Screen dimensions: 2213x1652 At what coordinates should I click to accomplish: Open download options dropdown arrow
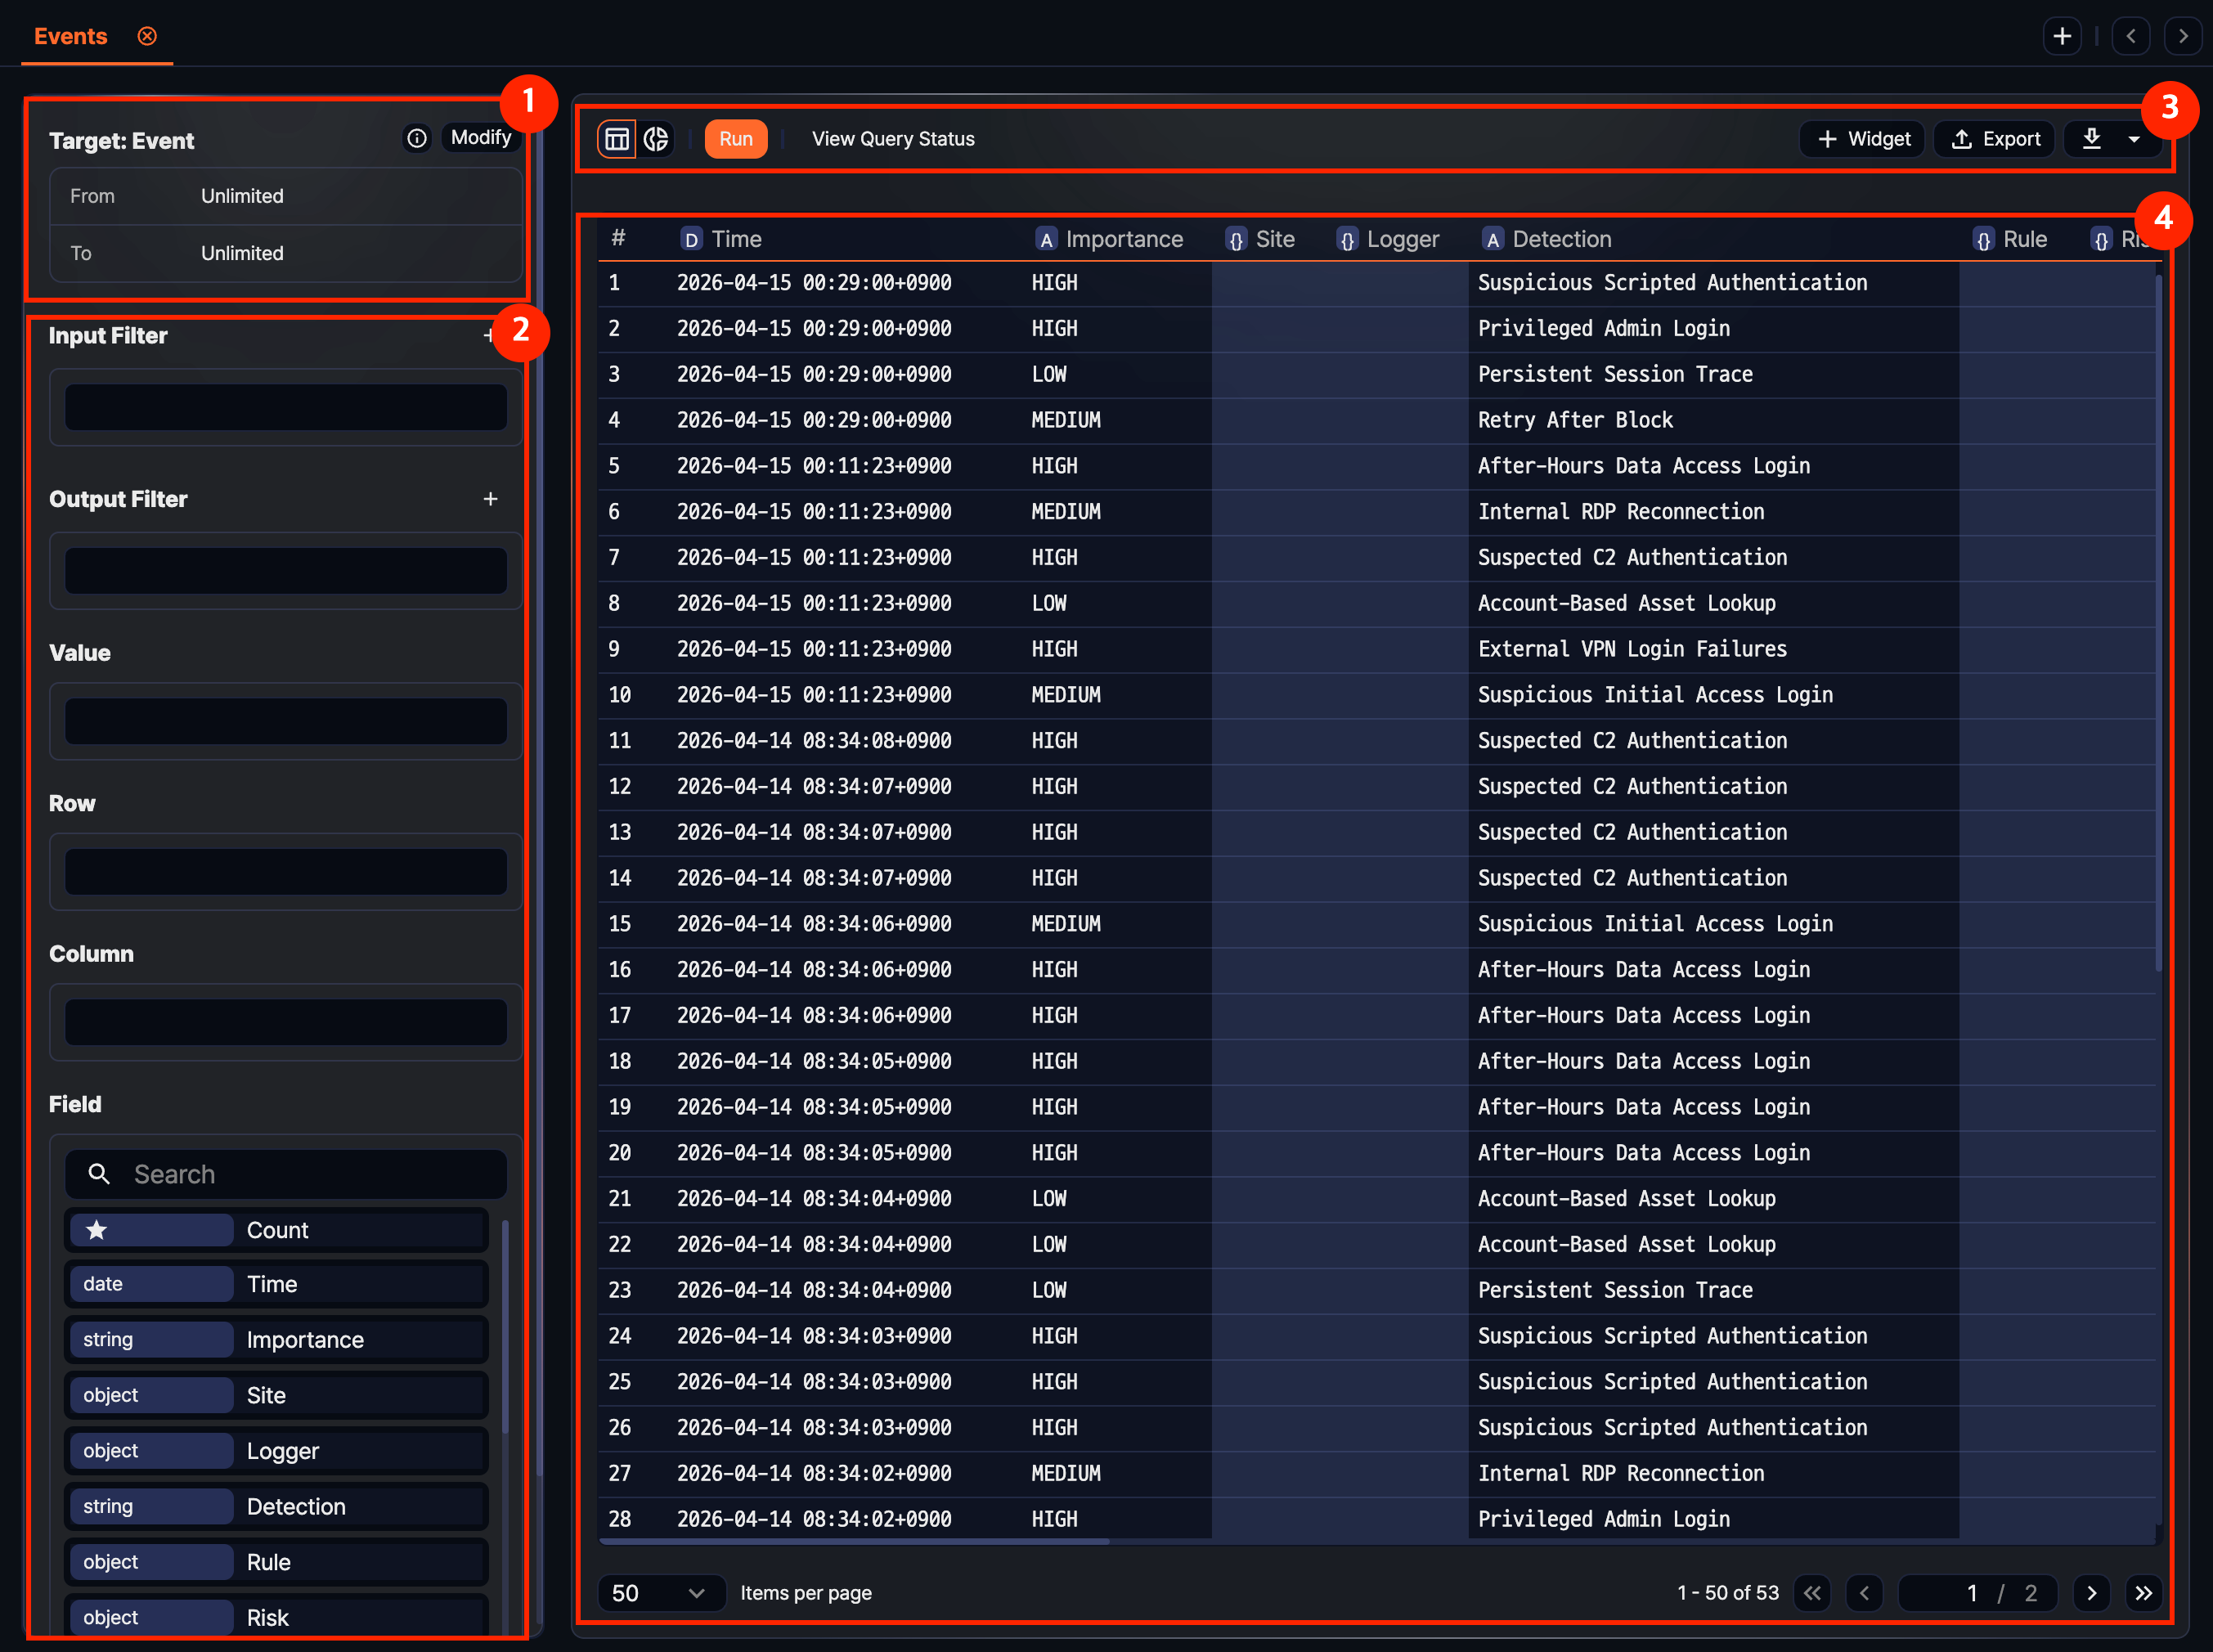(x=2134, y=139)
